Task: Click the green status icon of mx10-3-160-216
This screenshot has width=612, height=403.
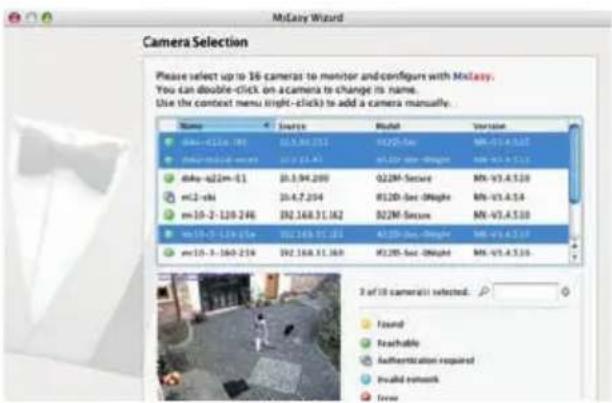Action: click(169, 252)
